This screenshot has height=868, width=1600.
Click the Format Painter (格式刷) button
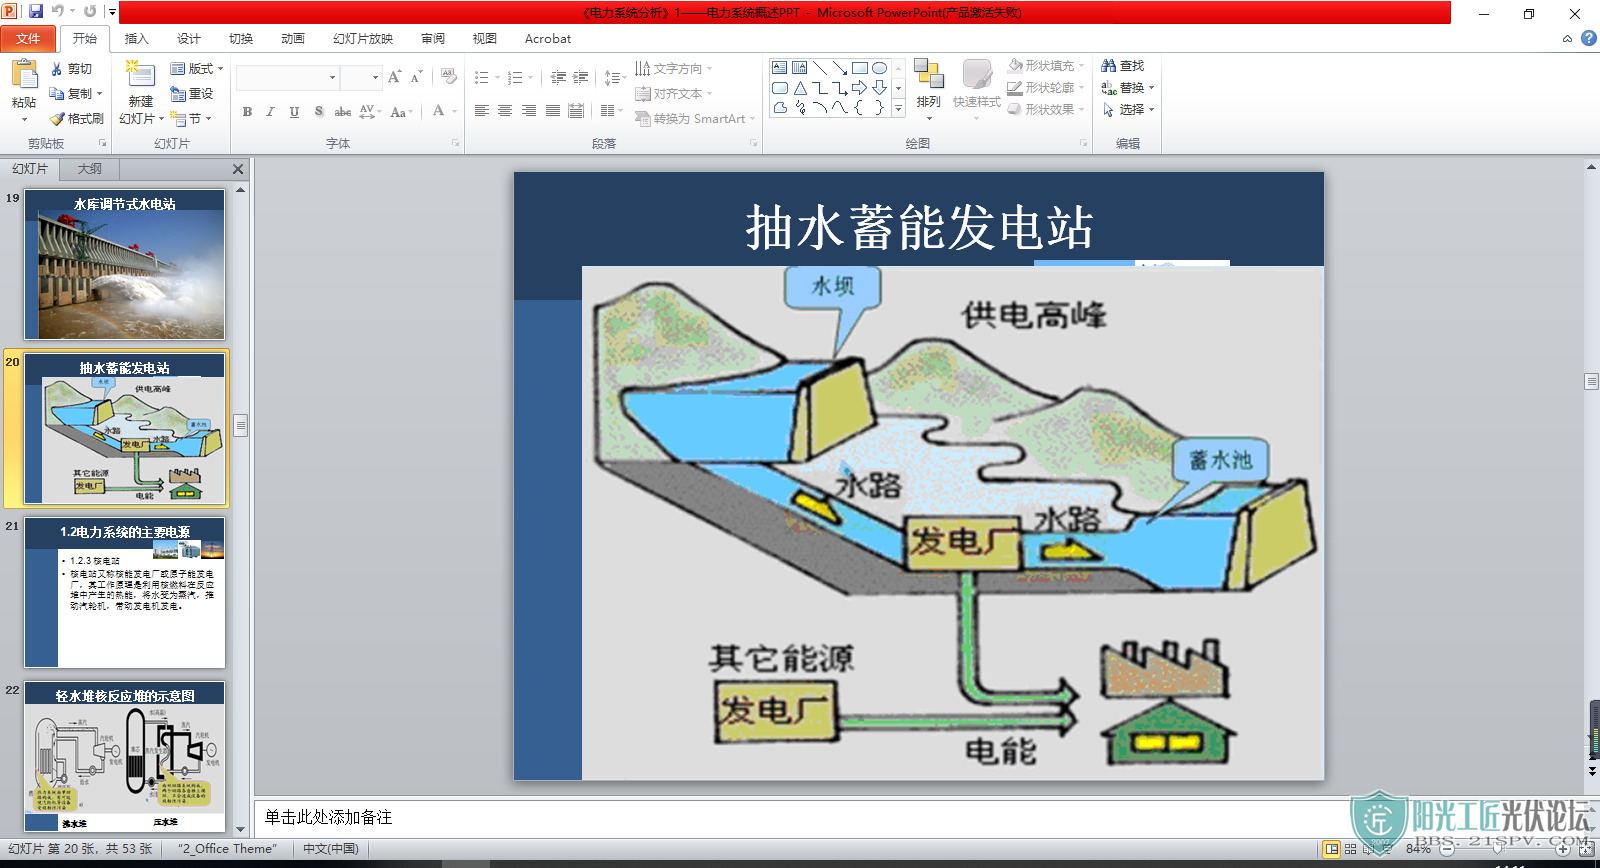click(77, 118)
